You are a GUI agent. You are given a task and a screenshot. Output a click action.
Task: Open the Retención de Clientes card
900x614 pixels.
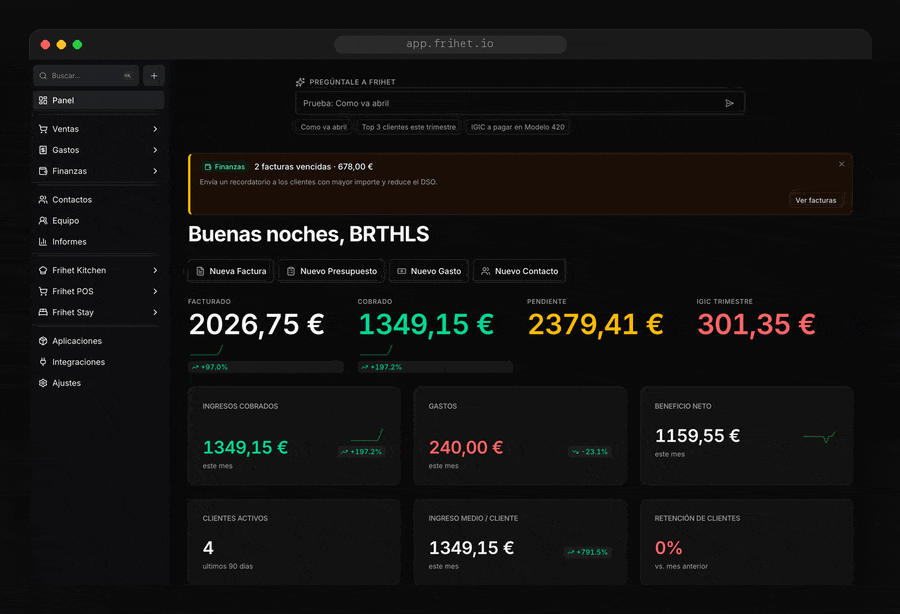[x=747, y=542]
